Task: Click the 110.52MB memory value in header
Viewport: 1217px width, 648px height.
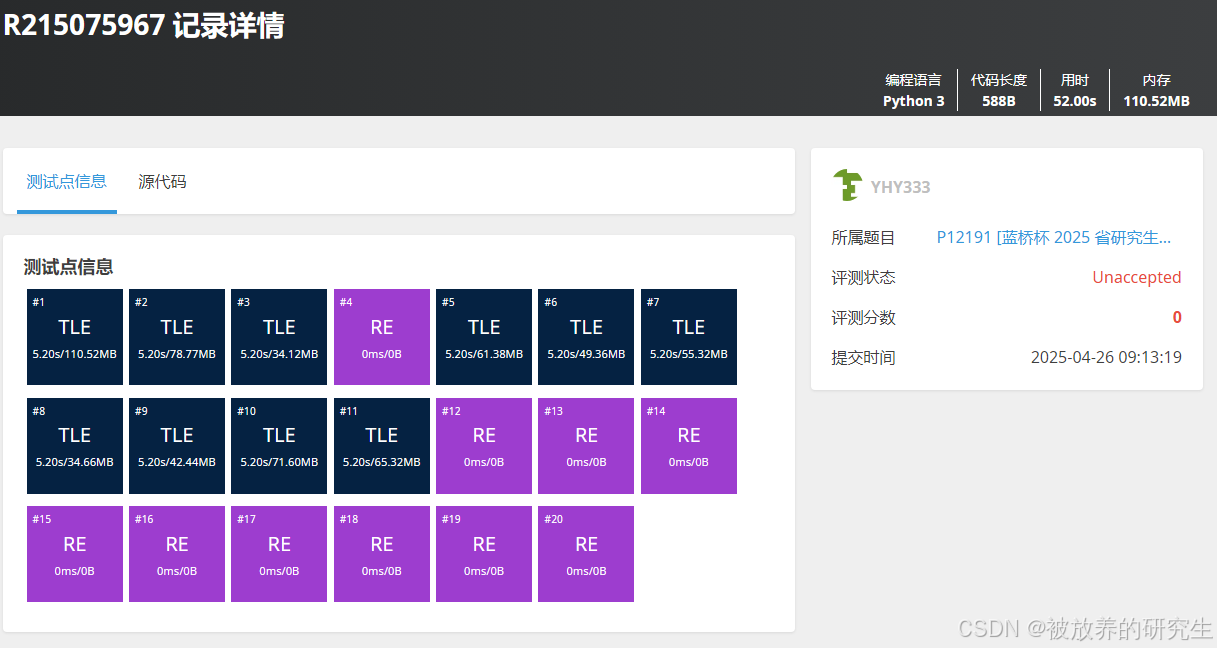Action: 1156,101
